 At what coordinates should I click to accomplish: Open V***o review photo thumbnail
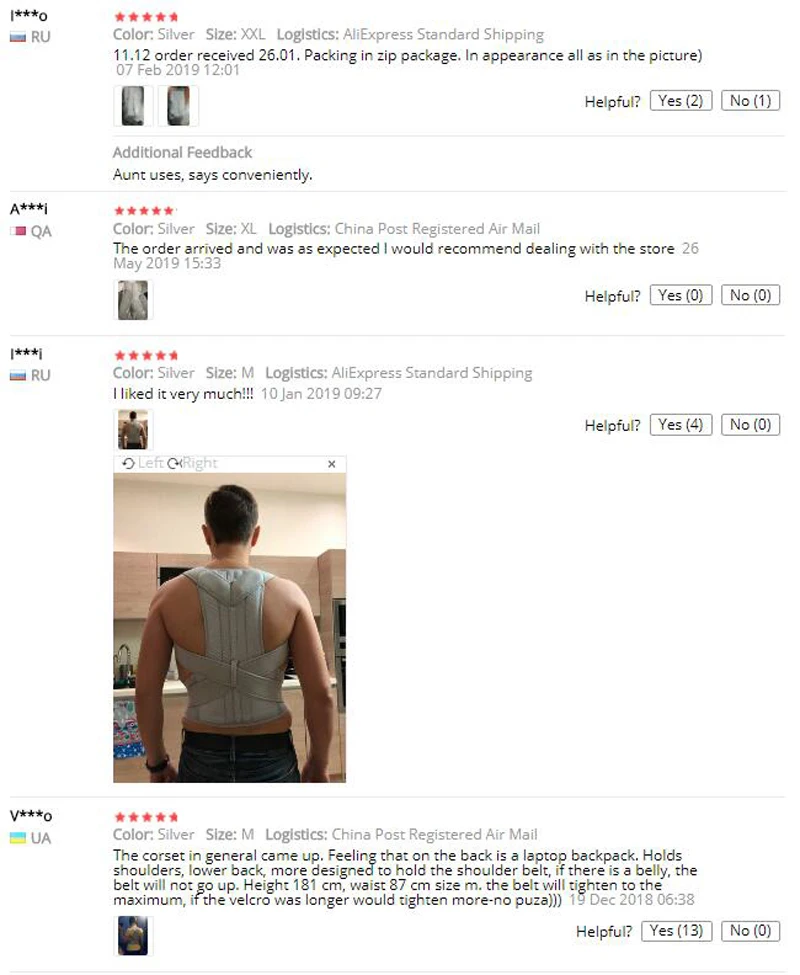[133, 936]
